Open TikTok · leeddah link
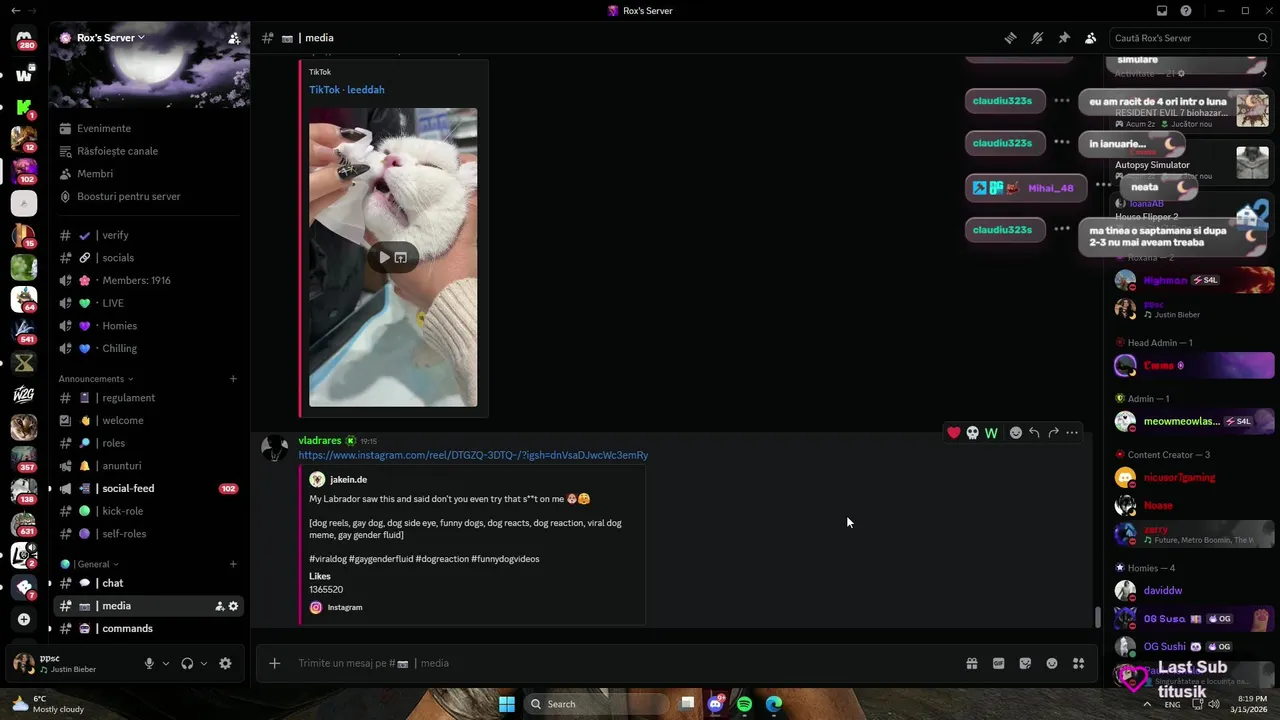The width and height of the screenshot is (1280, 720). point(346,90)
